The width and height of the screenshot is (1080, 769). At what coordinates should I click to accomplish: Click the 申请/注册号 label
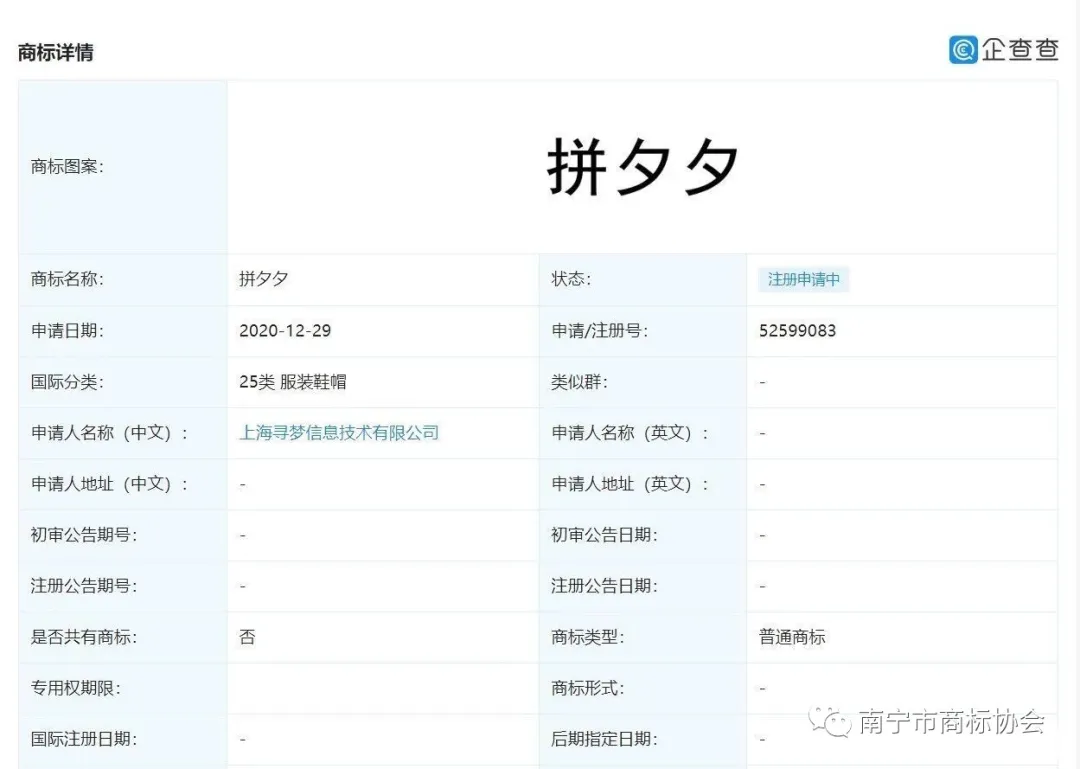[x=599, y=331]
